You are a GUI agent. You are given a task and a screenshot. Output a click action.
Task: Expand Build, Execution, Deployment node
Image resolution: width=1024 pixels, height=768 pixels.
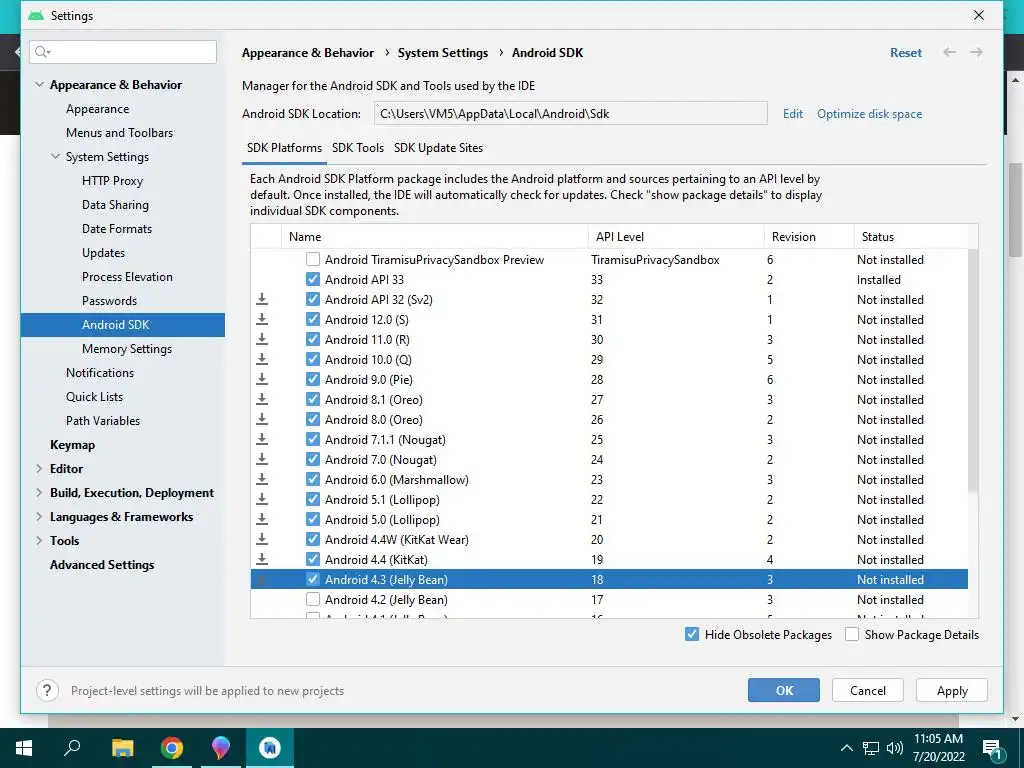pos(39,492)
